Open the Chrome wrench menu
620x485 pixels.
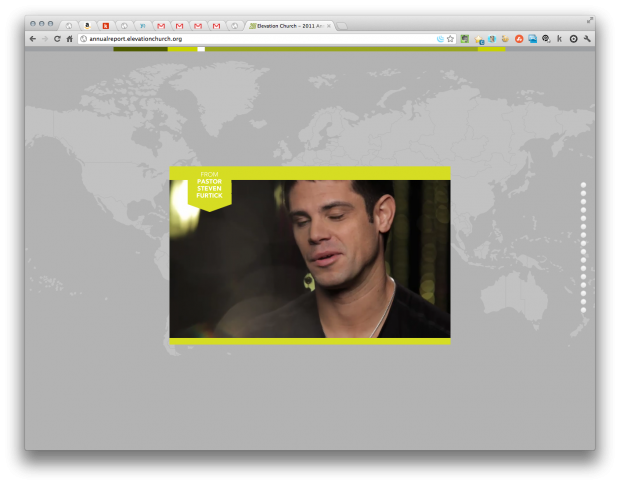tap(587, 39)
